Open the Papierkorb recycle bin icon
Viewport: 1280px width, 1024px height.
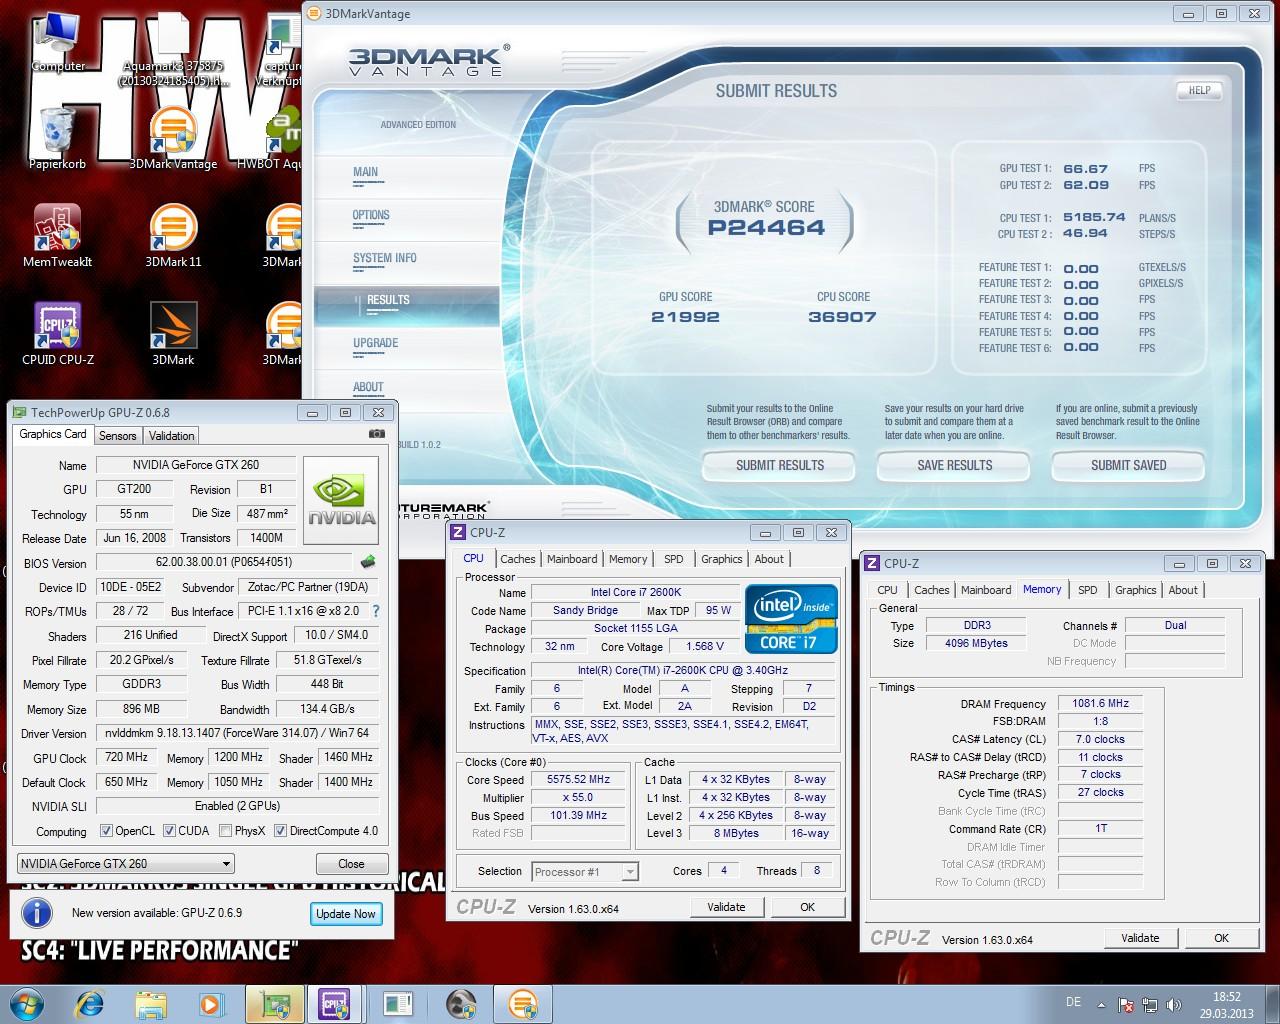point(57,139)
